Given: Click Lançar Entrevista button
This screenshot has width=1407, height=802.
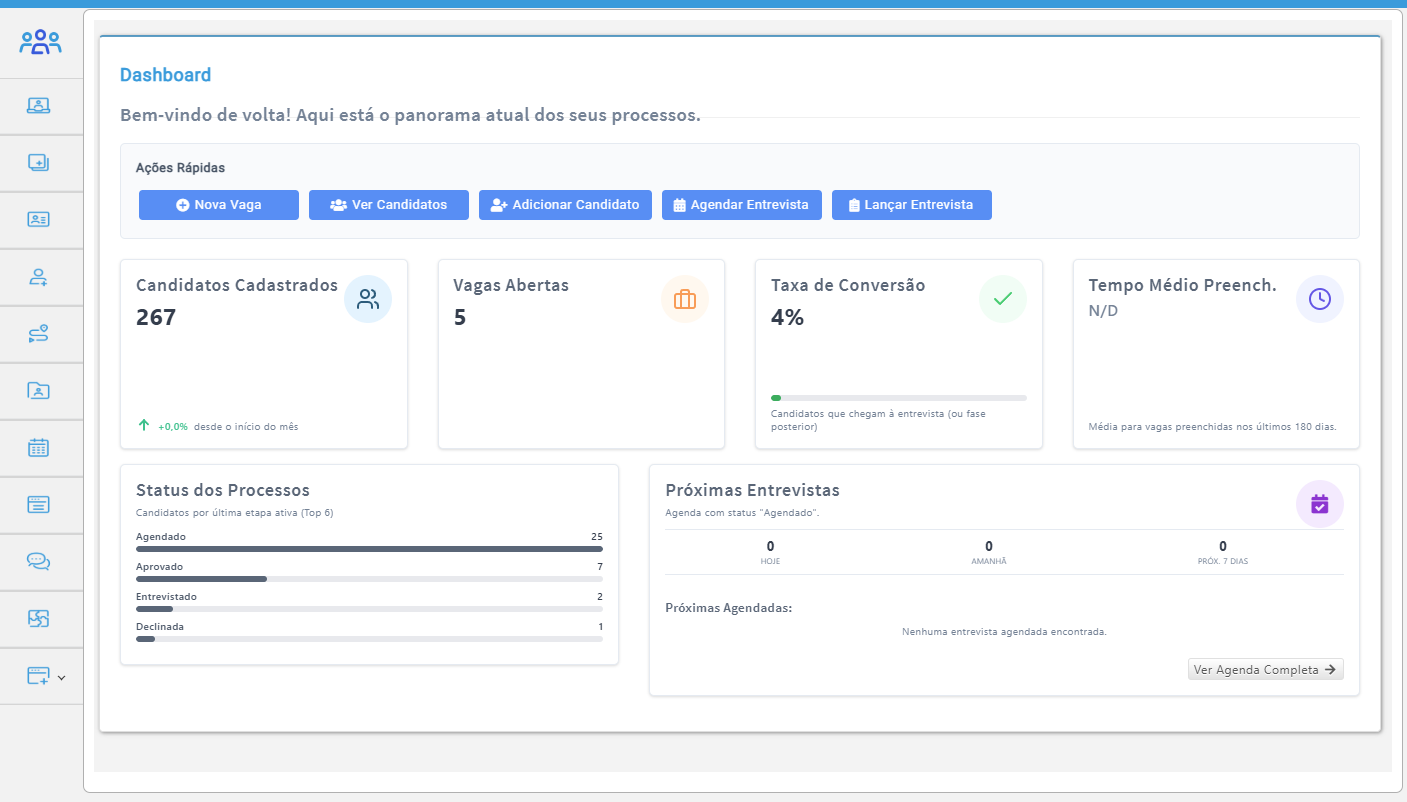Looking at the screenshot, I should (911, 205).
